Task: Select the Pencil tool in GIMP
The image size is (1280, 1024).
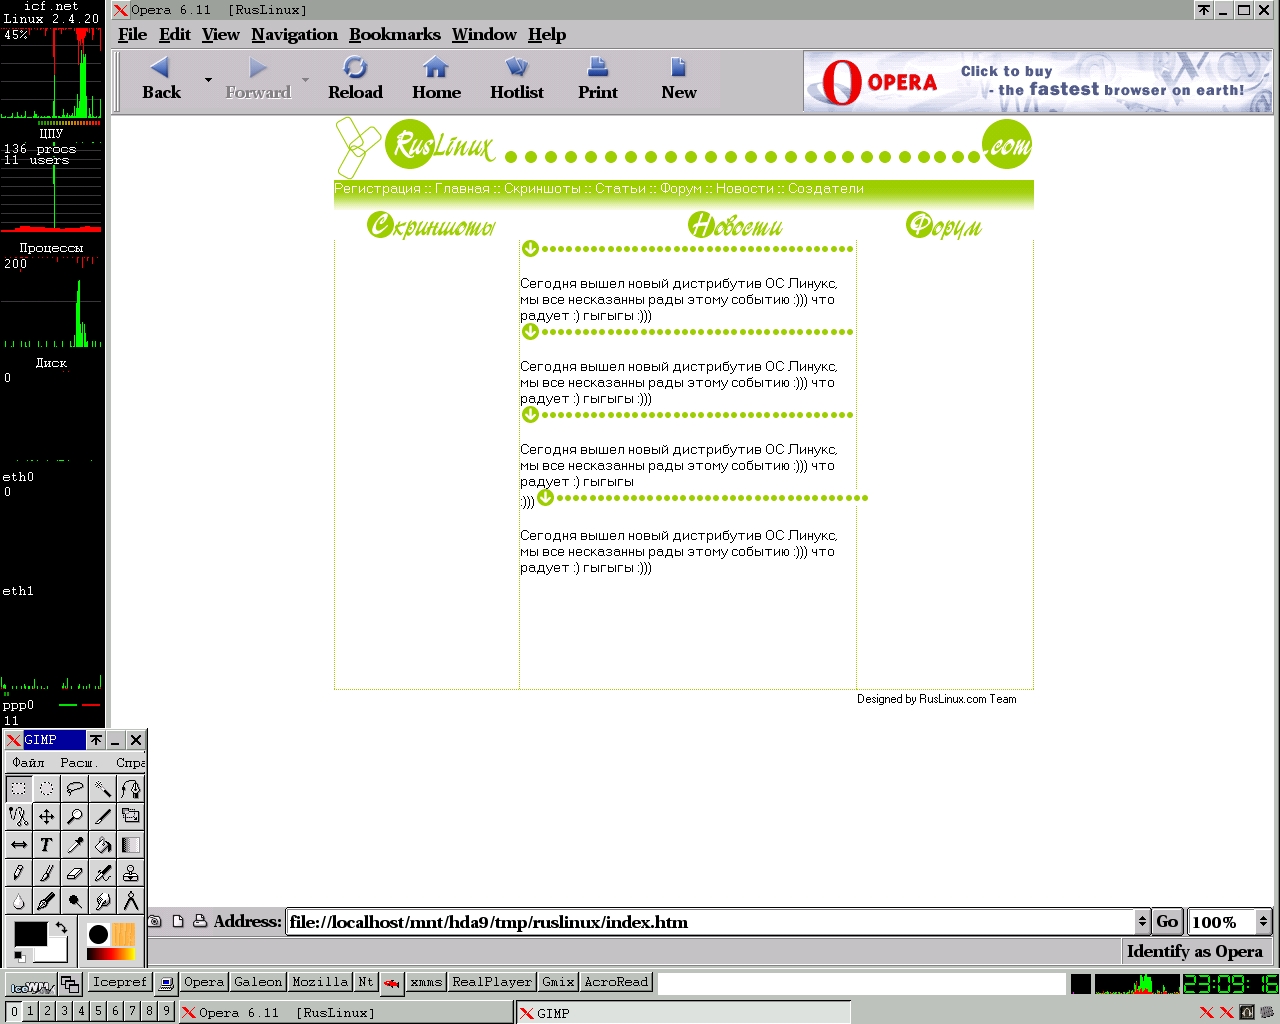Action: coord(18,873)
